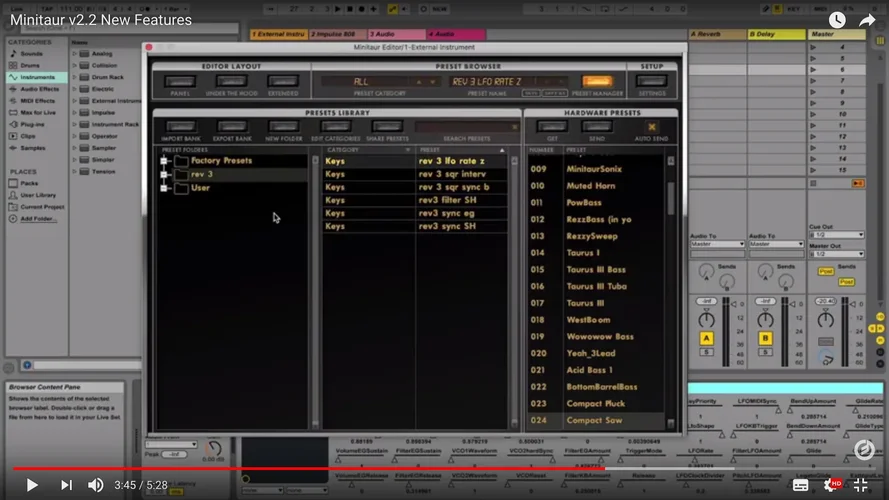Click Export Bank button
The height and width of the screenshot is (500, 889).
pyautogui.click(x=232, y=126)
